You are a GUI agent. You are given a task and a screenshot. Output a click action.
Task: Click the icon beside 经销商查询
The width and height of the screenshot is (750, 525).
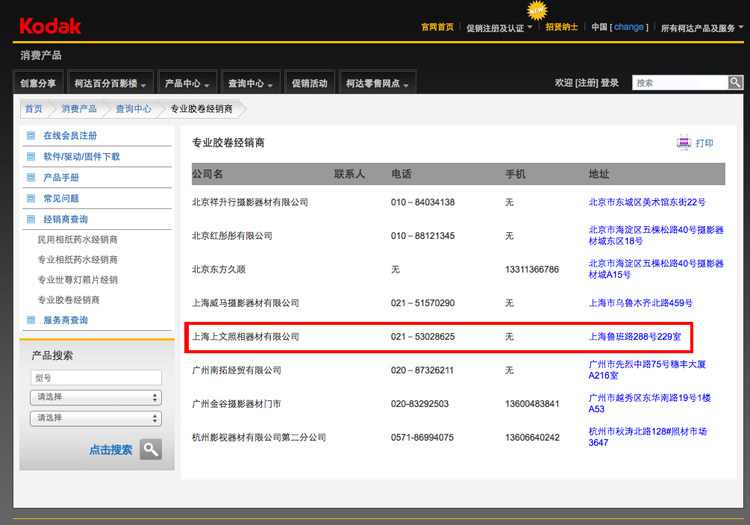coord(31,219)
